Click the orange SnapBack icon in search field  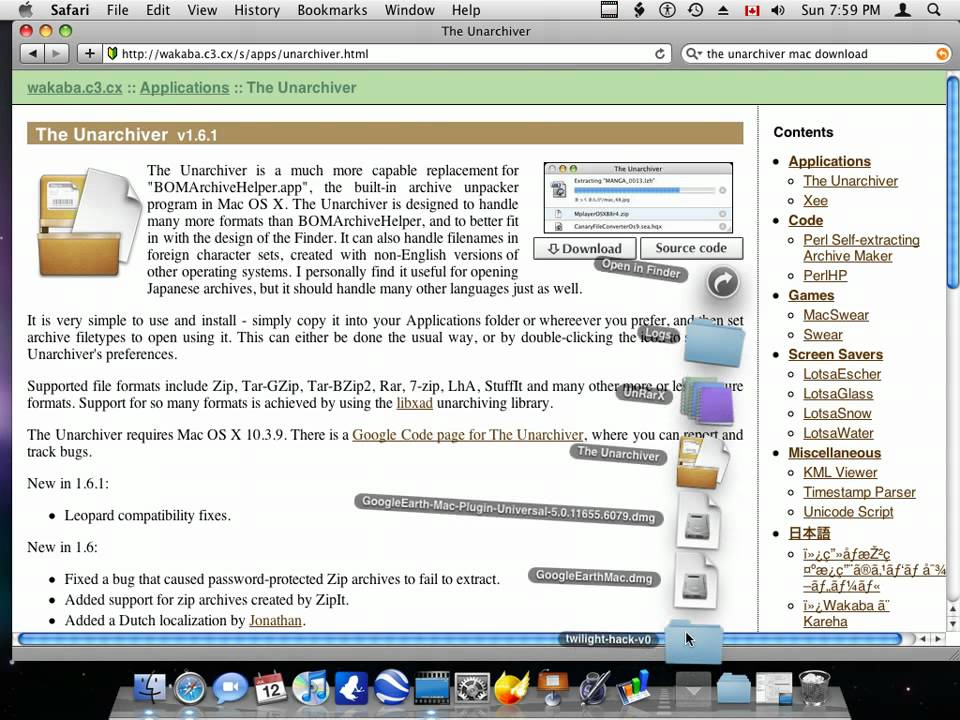coord(942,54)
